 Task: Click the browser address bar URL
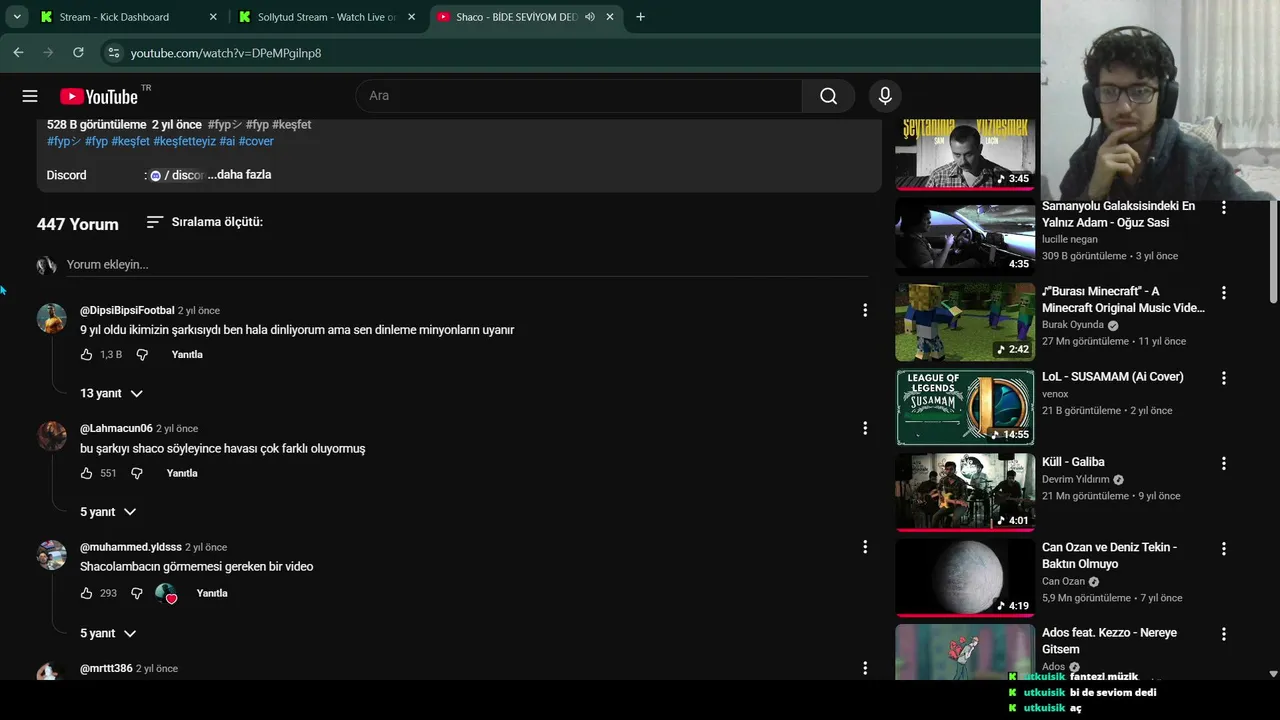click(226, 53)
